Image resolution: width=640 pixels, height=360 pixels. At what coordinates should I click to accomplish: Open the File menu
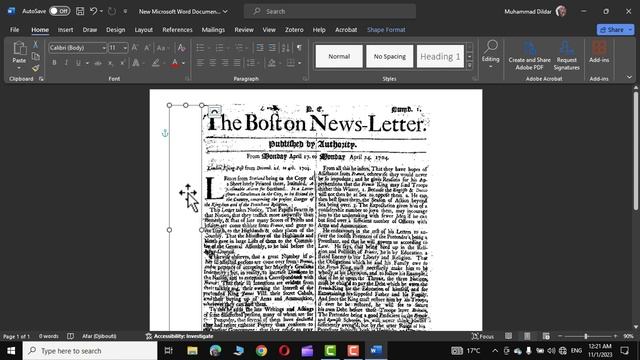(15, 30)
